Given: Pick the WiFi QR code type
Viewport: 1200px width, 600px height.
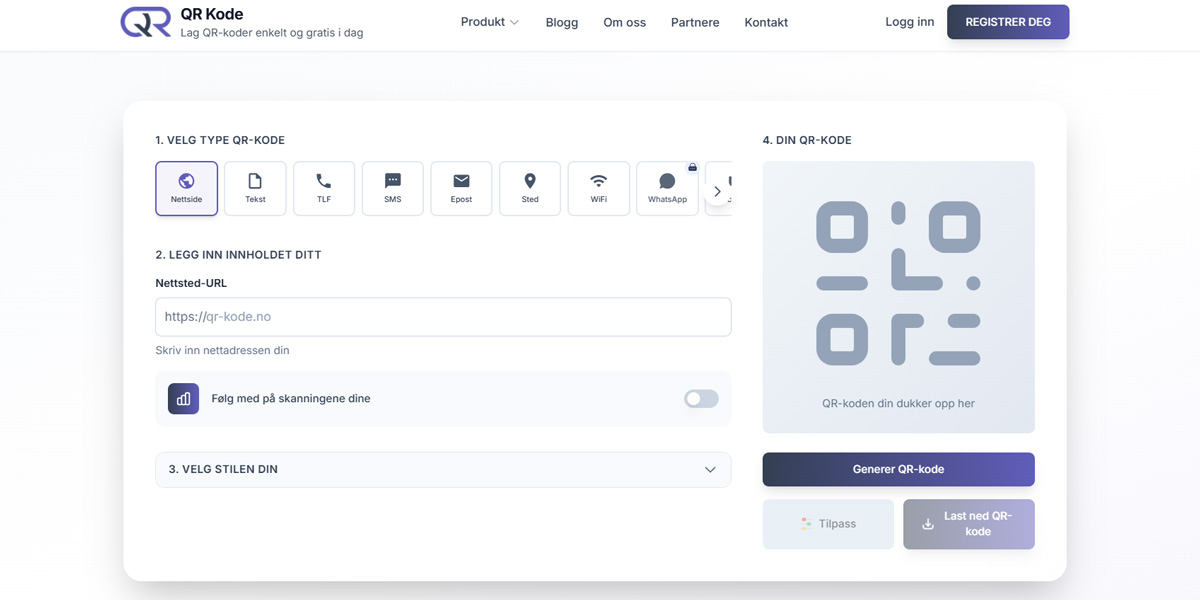Looking at the screenshot, I should 598,188.
